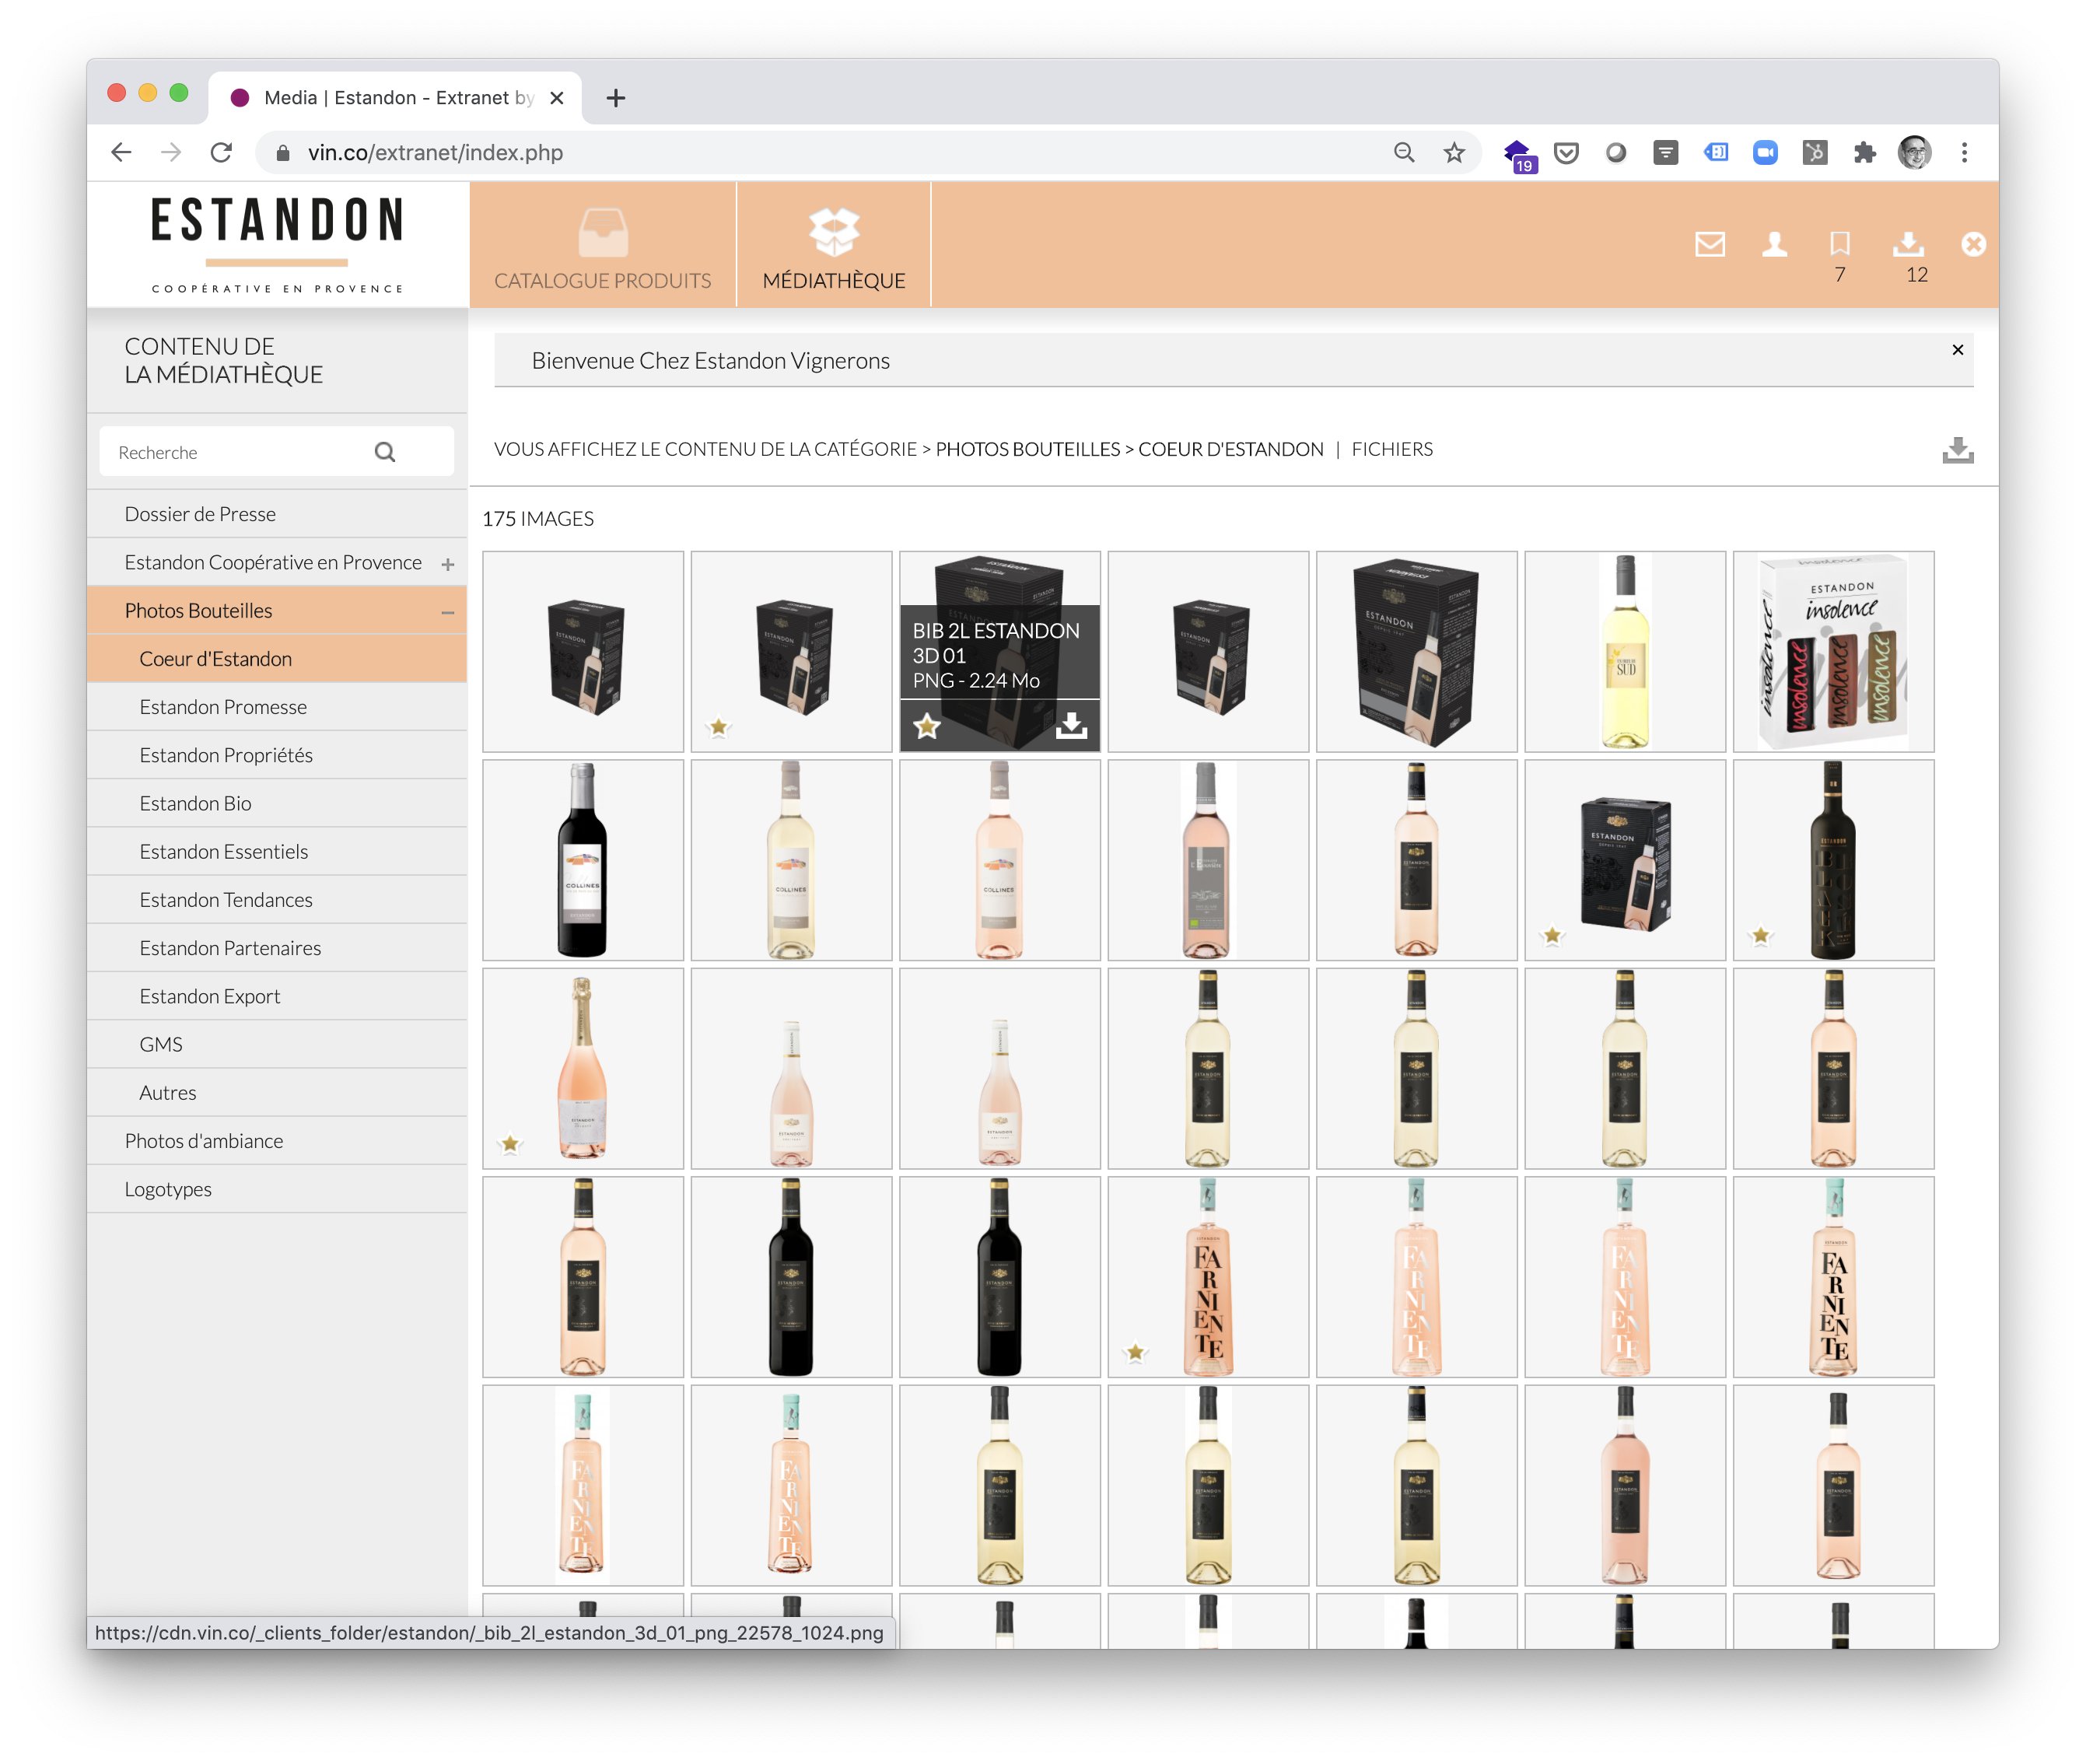Click the zoom magnifier icon in address bar

(x=1404, y=152)
